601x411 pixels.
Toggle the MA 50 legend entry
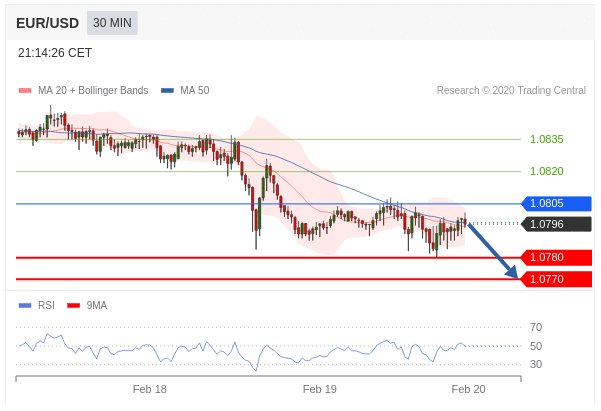[x=185, y=90]
